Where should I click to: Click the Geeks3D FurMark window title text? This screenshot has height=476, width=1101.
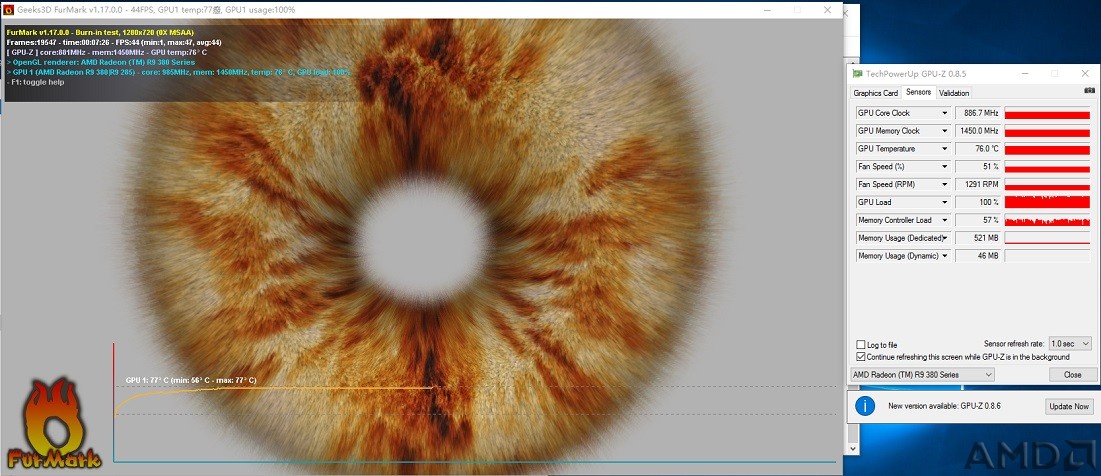coord(156,10)
